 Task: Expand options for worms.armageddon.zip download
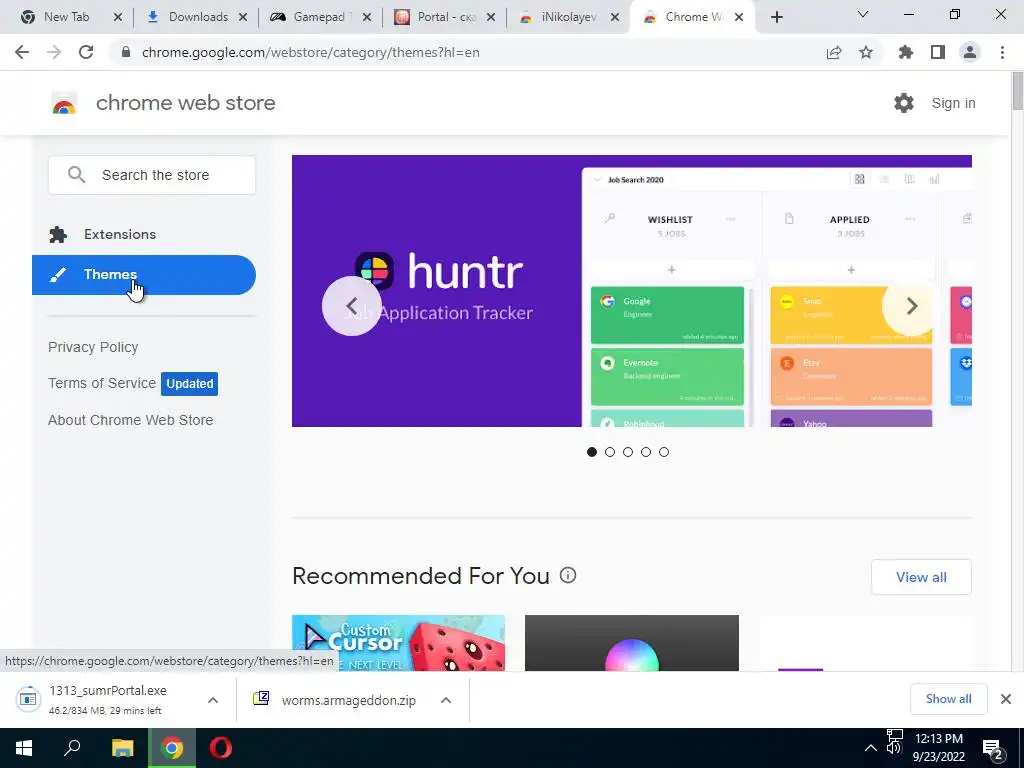(446, 700)
